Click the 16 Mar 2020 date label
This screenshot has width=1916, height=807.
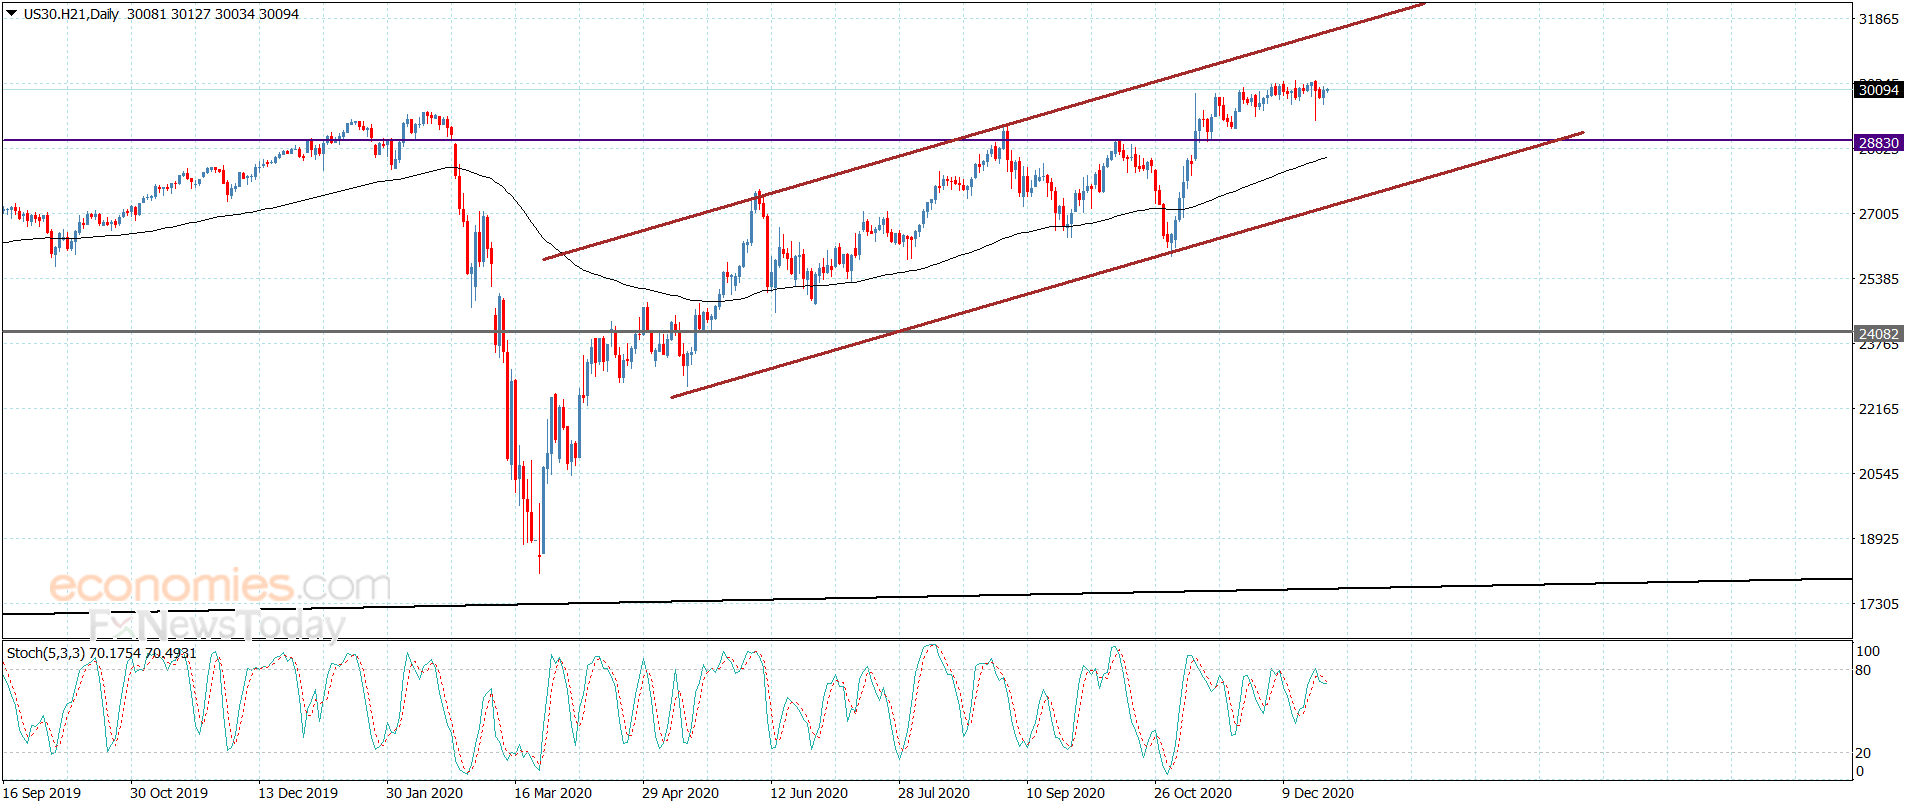(x=553, y=793)
